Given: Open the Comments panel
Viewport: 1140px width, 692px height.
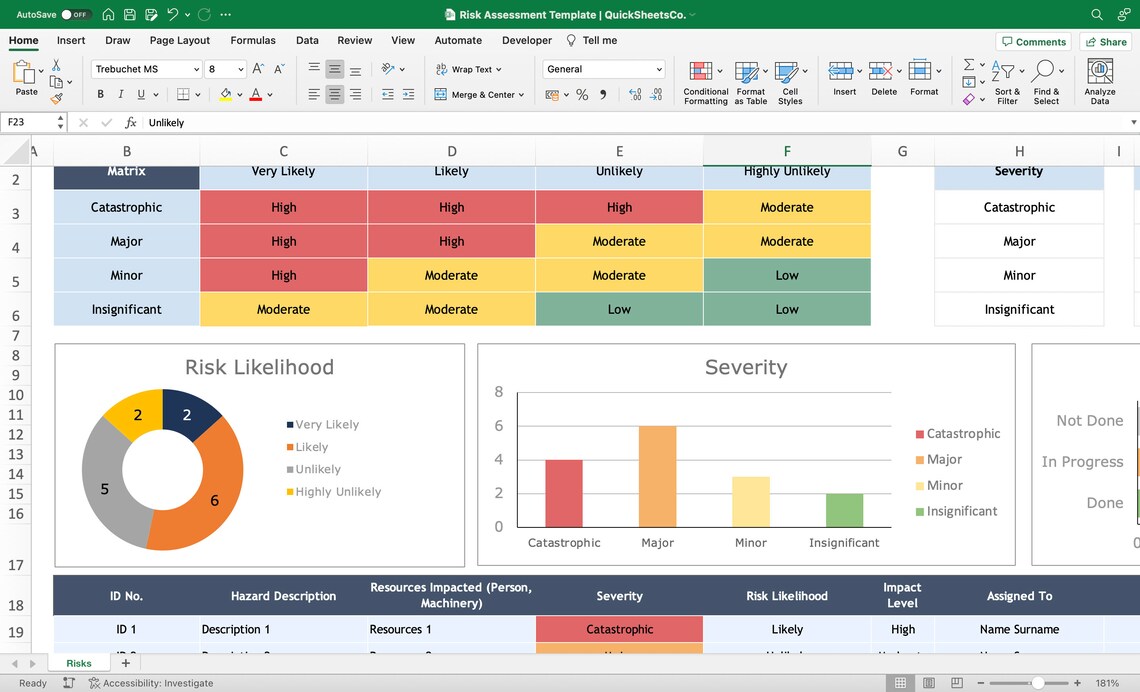Looking at the screenshot, I should (1034, 41).
